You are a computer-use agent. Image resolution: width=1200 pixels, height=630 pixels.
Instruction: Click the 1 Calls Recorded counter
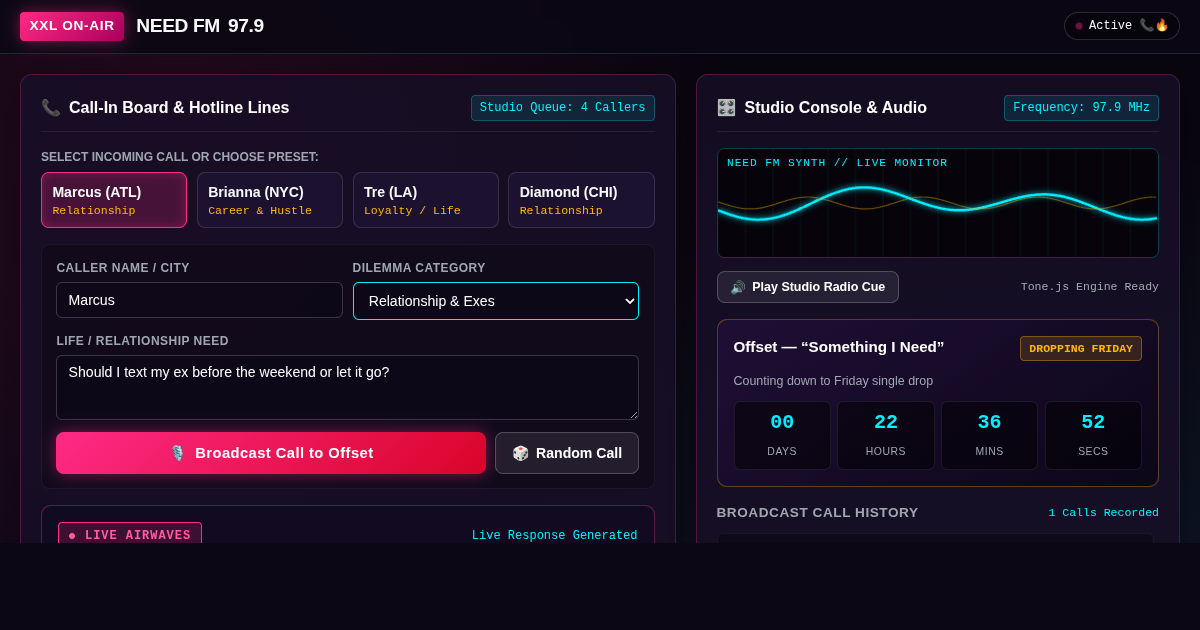(1104, 513)
